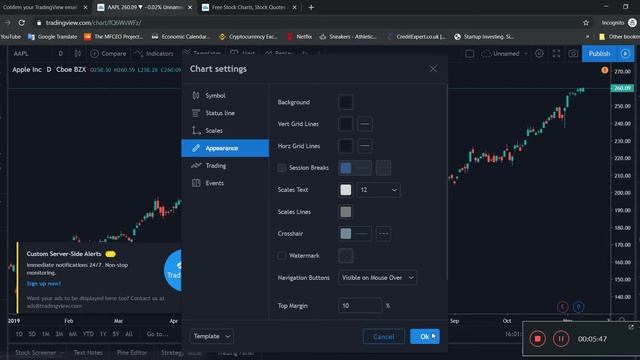Open the Symbol settings section
640x360 pixels.
(x=225, y=96)
